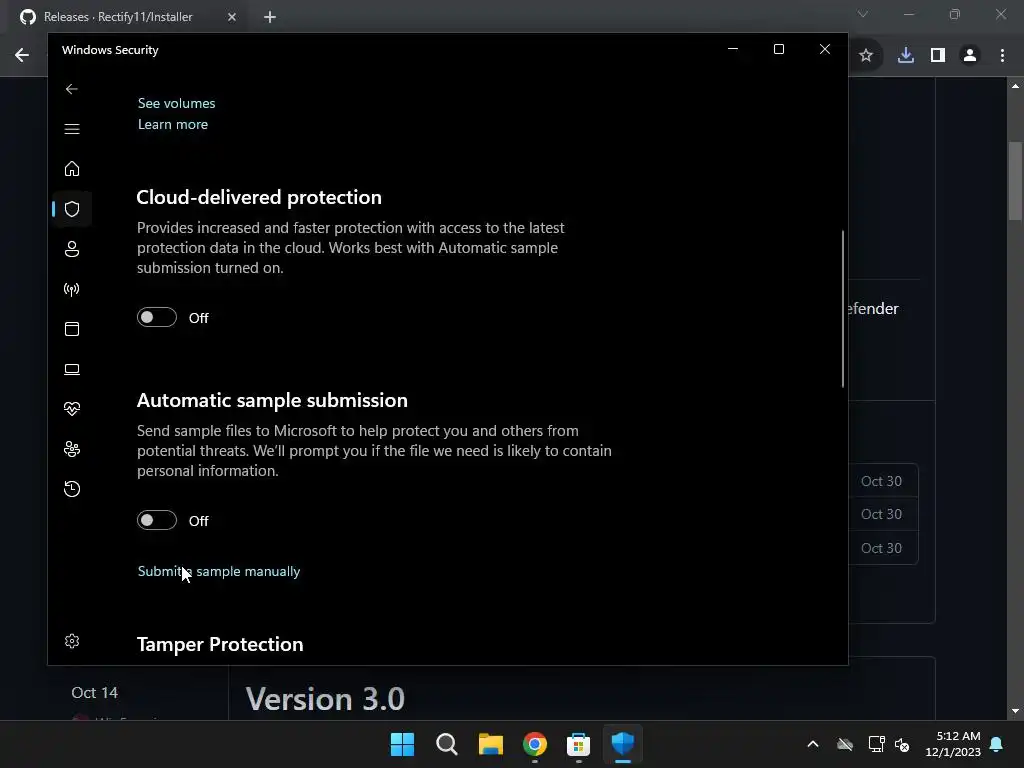
Task: Open the Home section in the sidebar
Action: [x=72, y=169]
